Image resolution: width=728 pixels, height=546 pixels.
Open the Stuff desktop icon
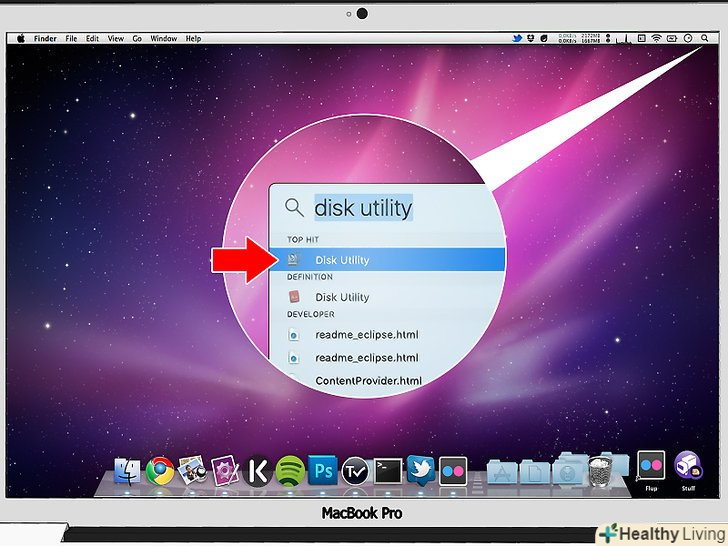(x=688, y=466)
